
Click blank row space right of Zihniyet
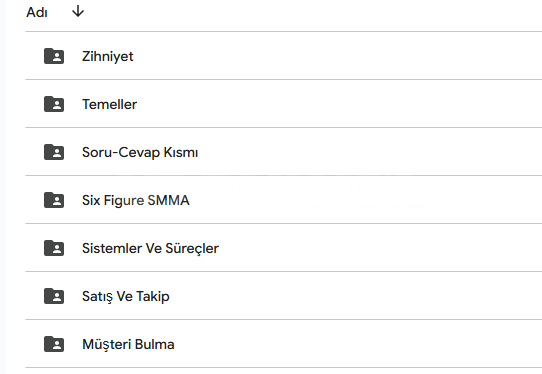pos(339,56)
